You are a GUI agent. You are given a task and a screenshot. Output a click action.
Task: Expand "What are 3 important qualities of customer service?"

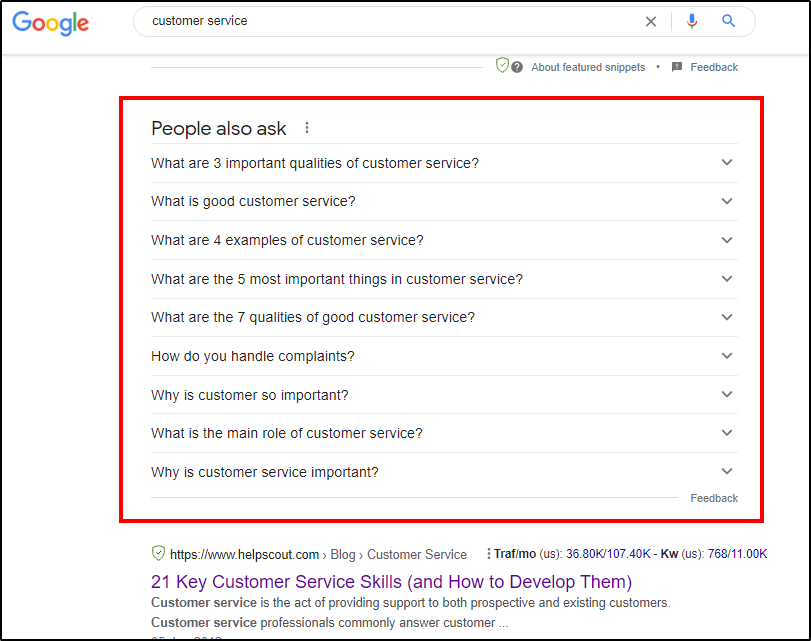coord(727,163)
